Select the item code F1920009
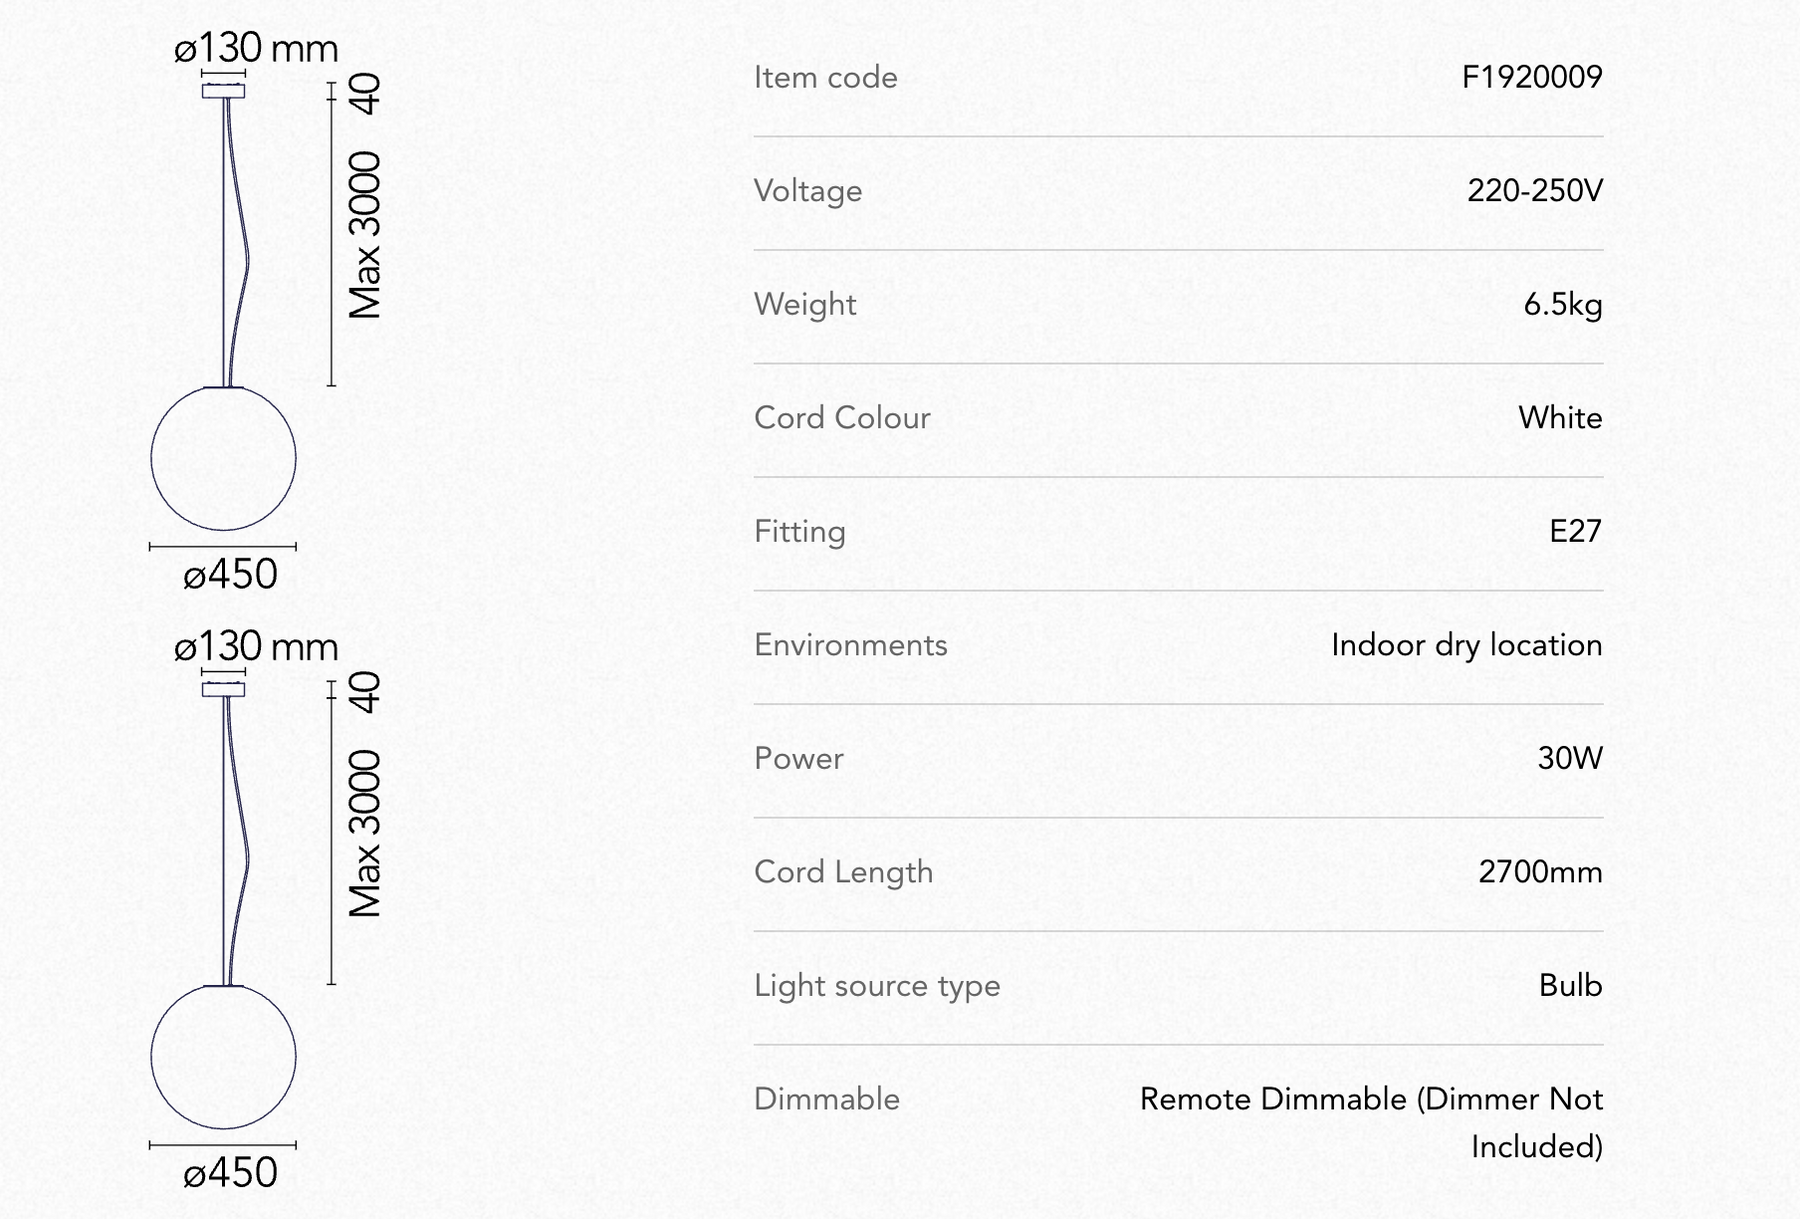 click(1532, 77)
